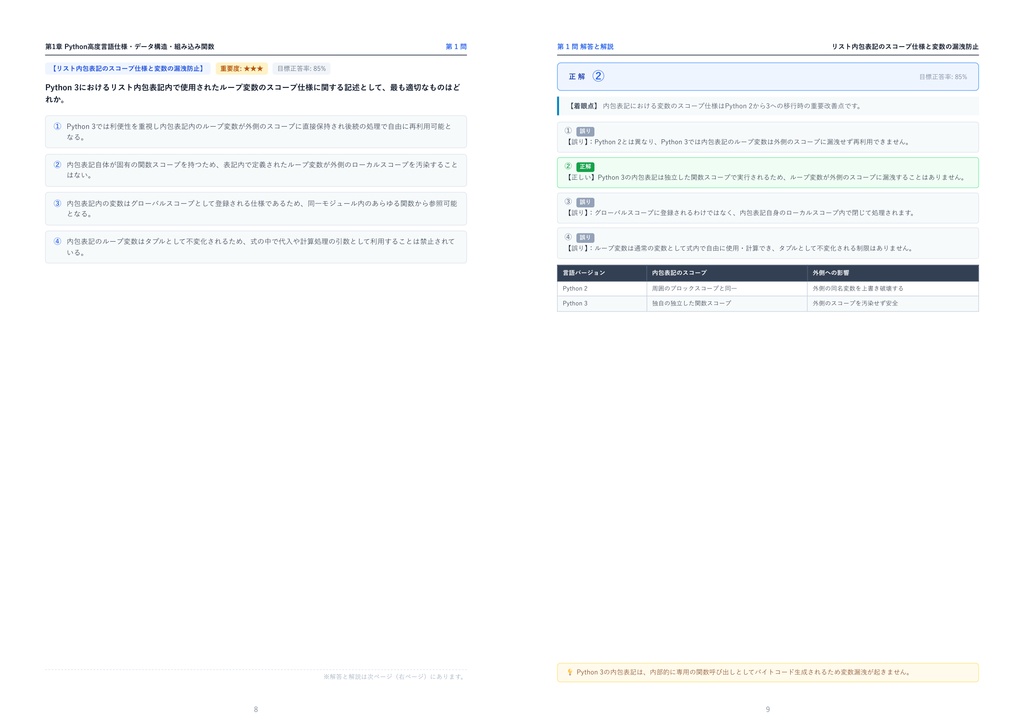
Task: Click the circled number ② of the question option
Action: (57, 165)
